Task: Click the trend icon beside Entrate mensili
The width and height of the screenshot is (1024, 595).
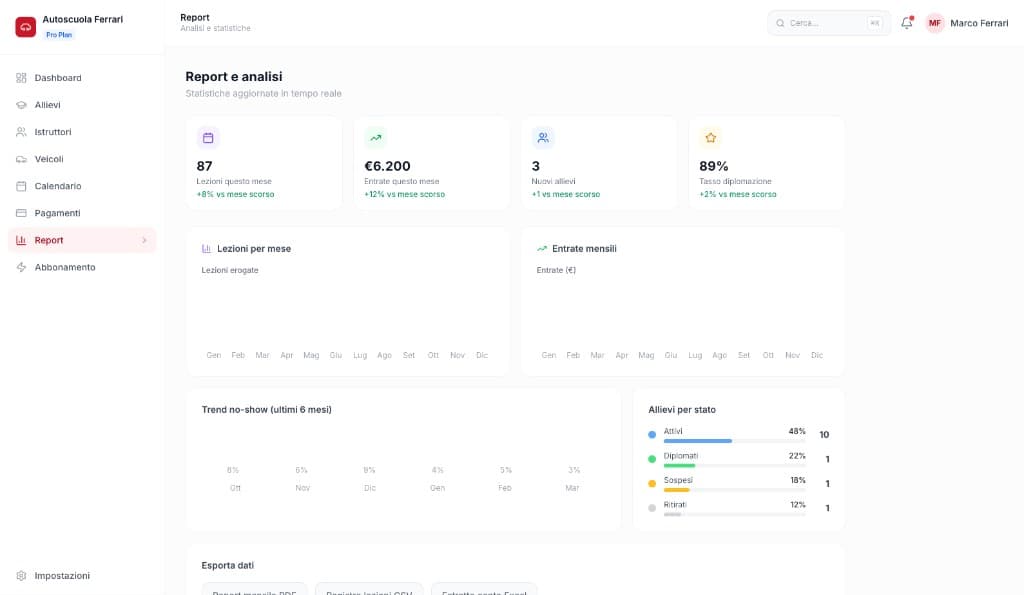Action: point(542,248)
